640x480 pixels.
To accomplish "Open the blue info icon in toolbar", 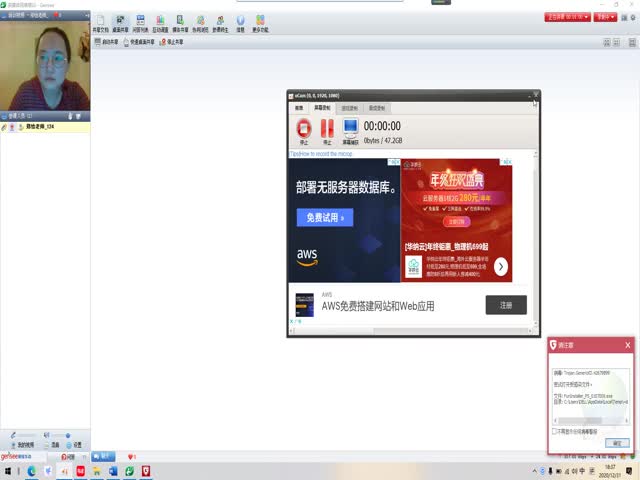I will (x=240, y=24).
